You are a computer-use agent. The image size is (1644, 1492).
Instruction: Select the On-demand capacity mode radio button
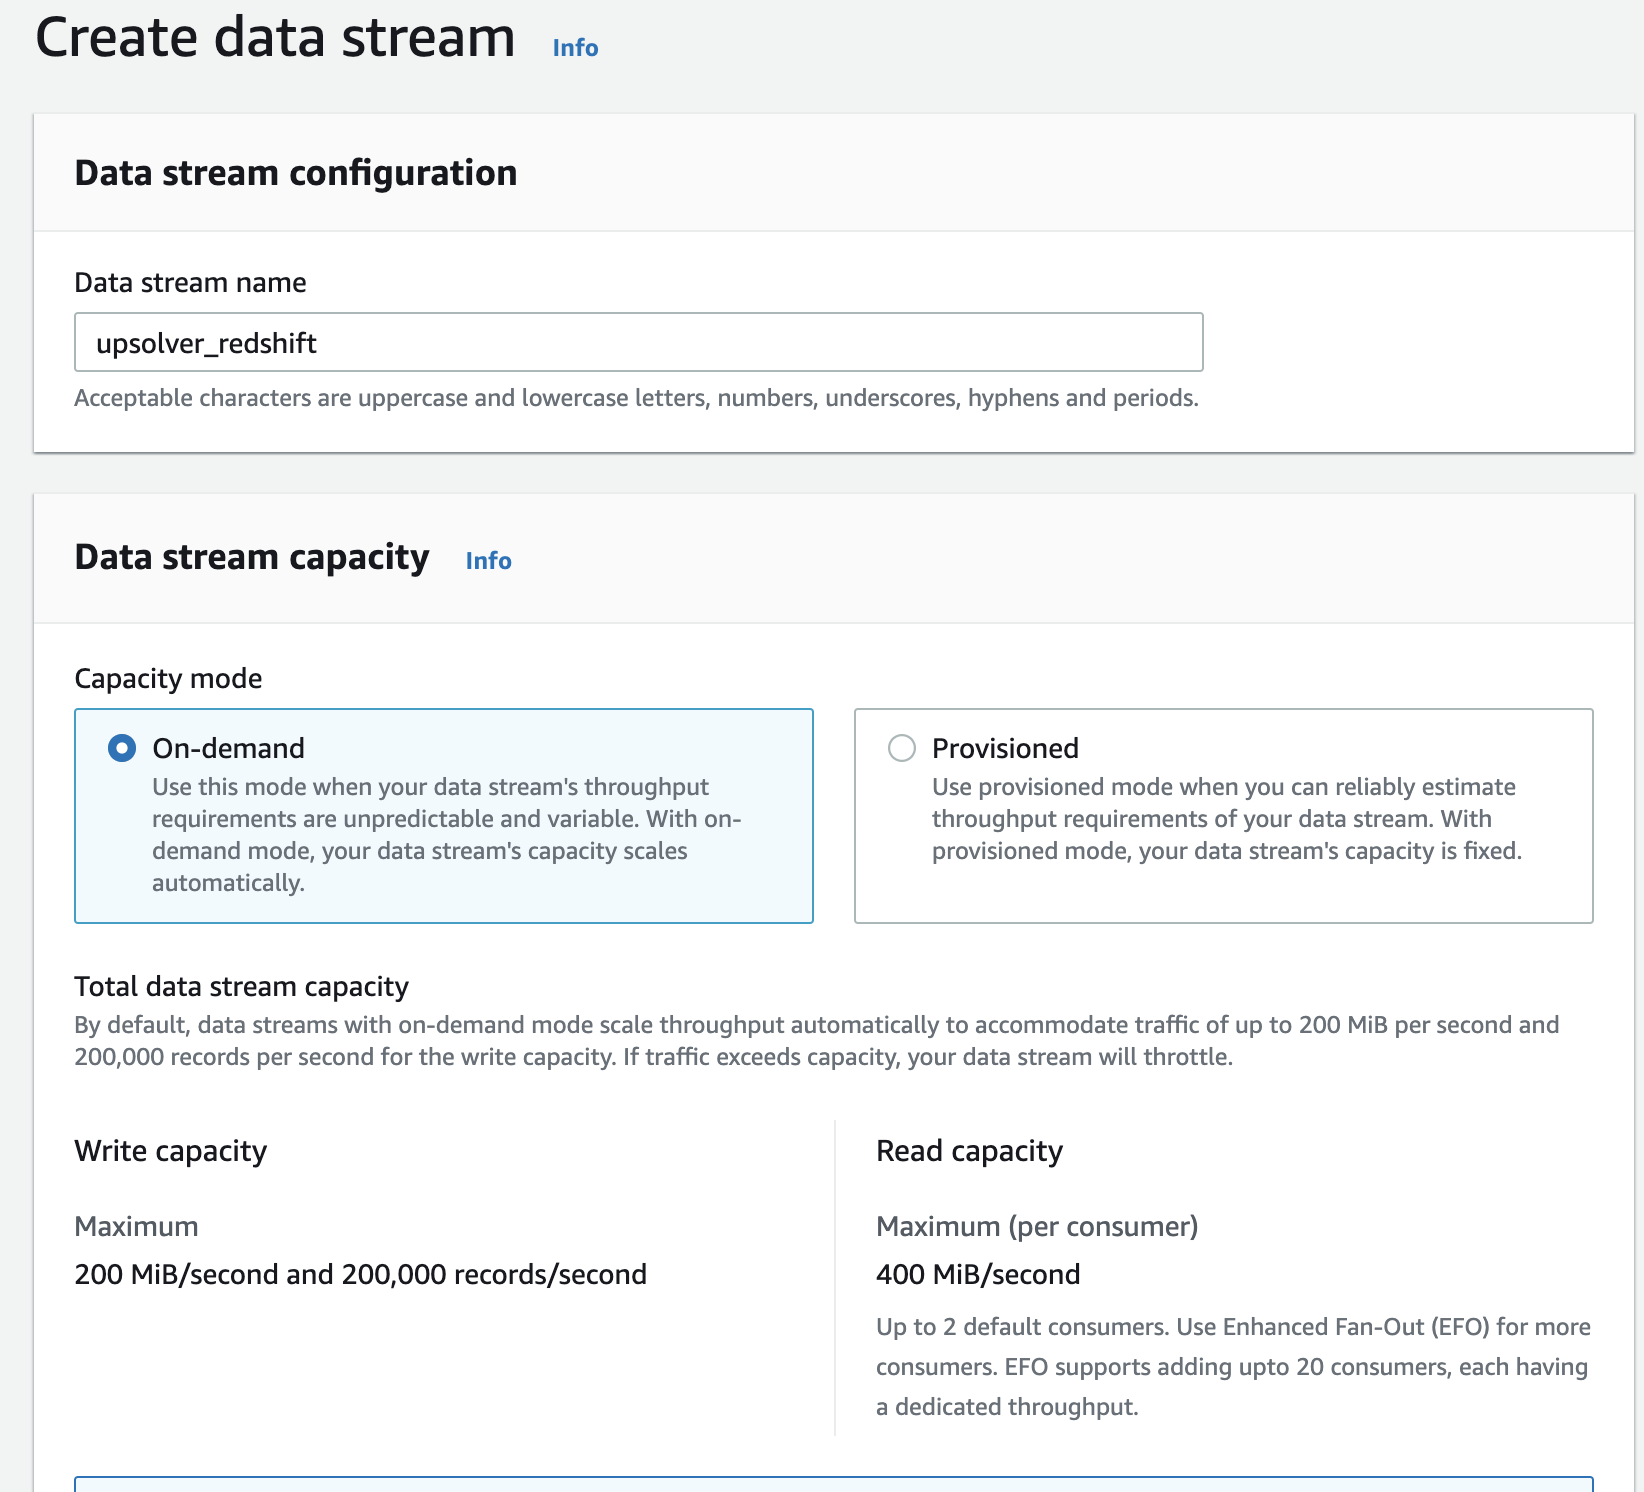coord(122,748)
